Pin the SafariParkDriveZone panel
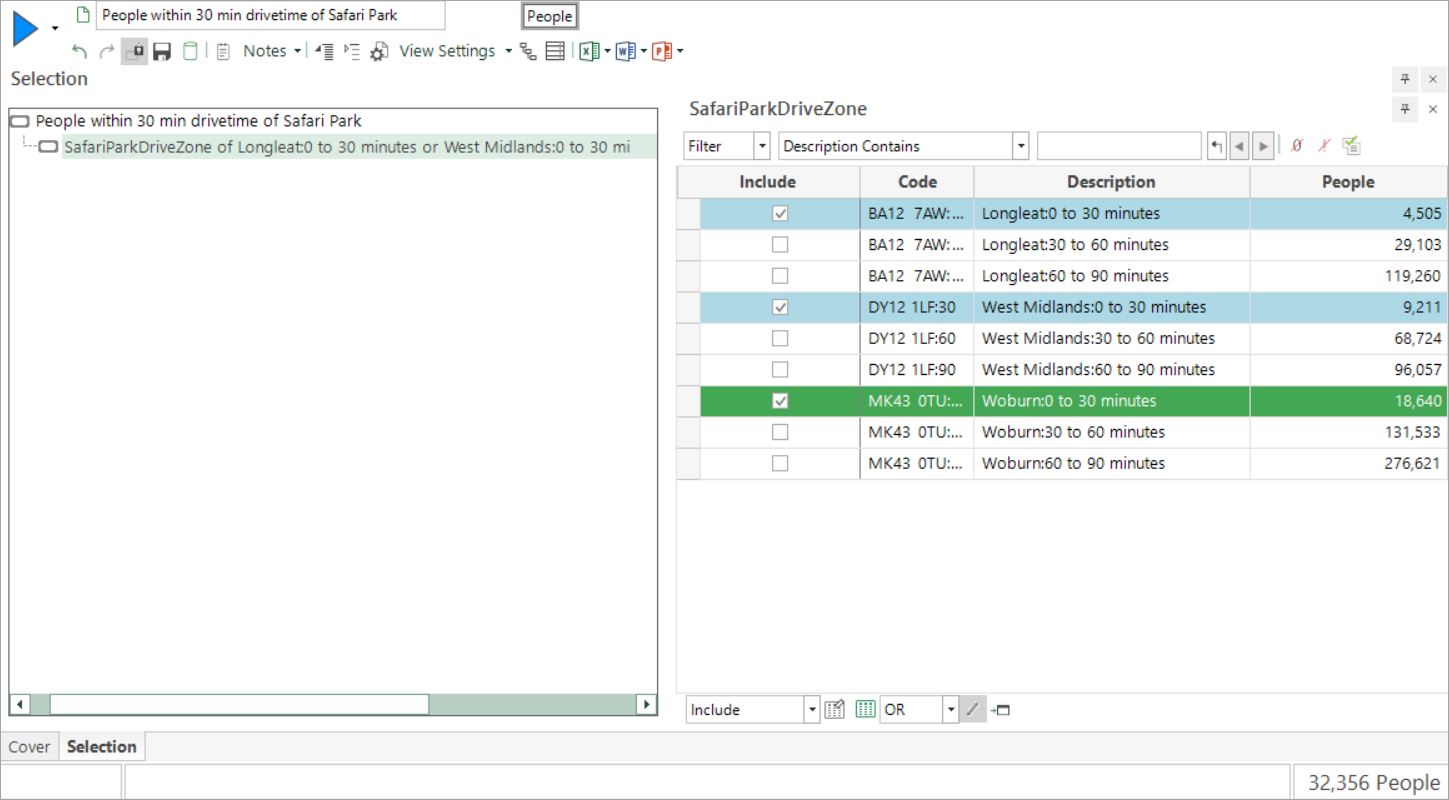Screen dimensions: 1449x800 click(x=1405, y=109)
